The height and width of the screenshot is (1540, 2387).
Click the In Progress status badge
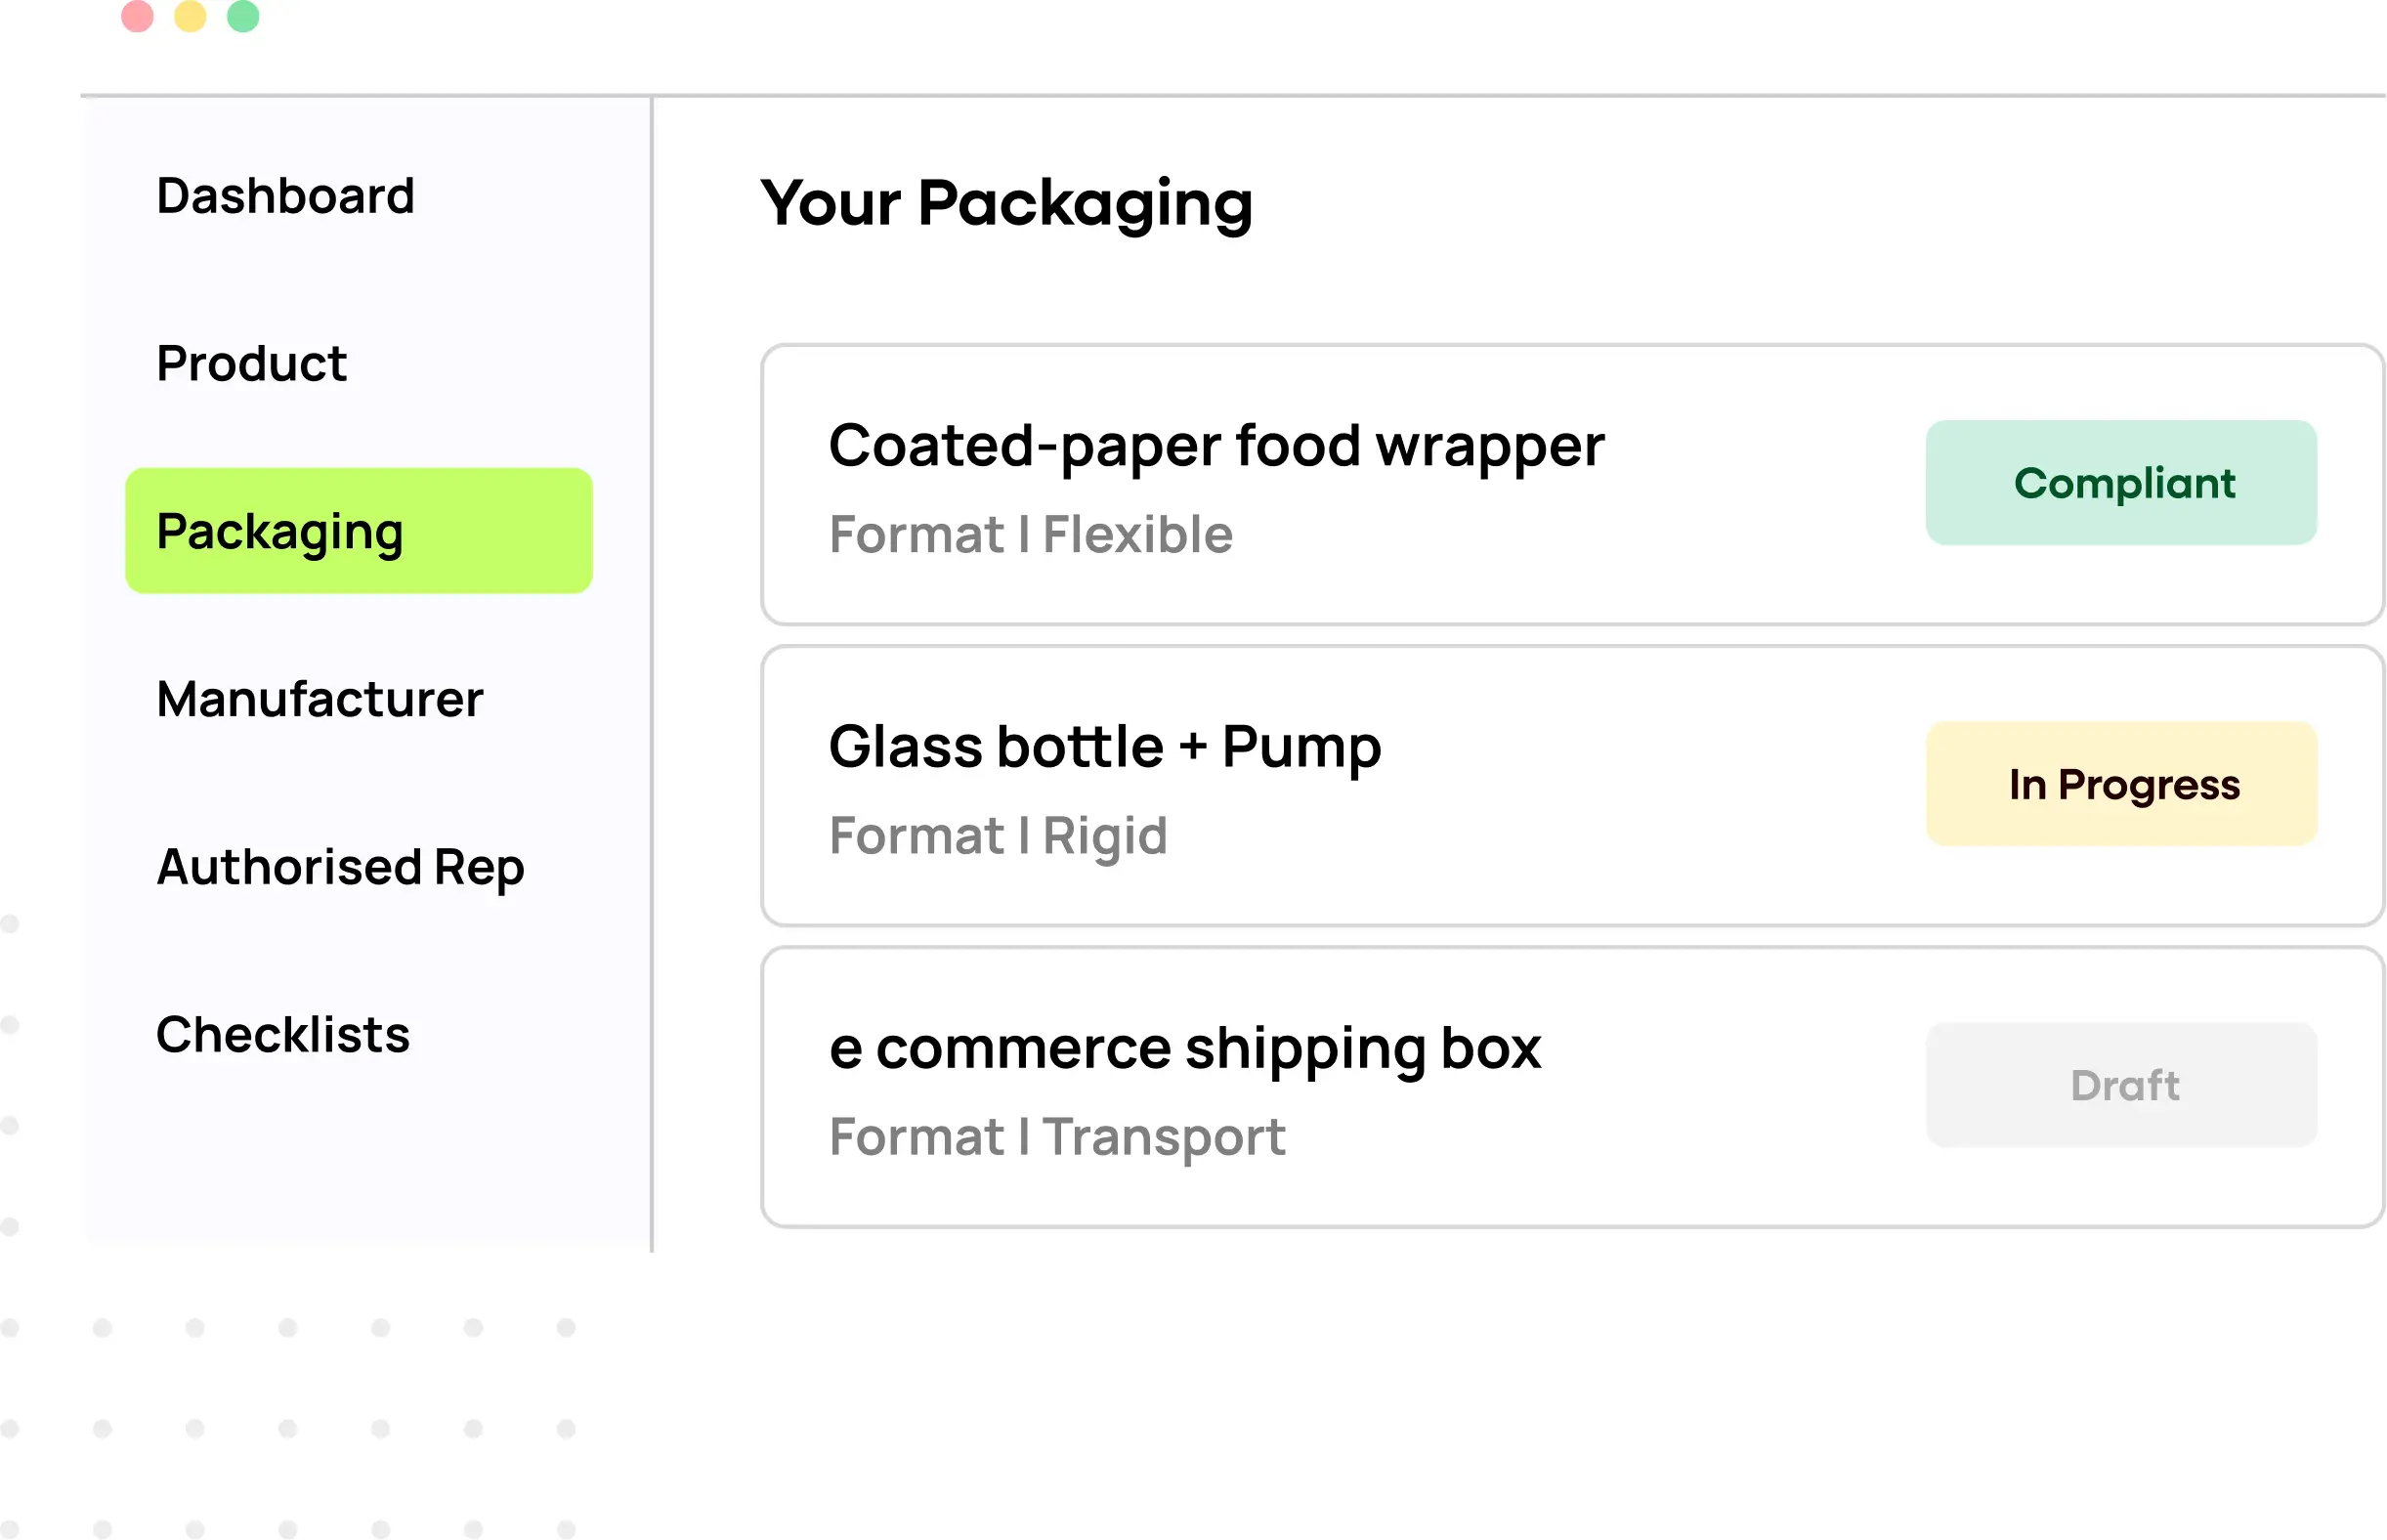pyautogui.click(x=2121, y=784)
